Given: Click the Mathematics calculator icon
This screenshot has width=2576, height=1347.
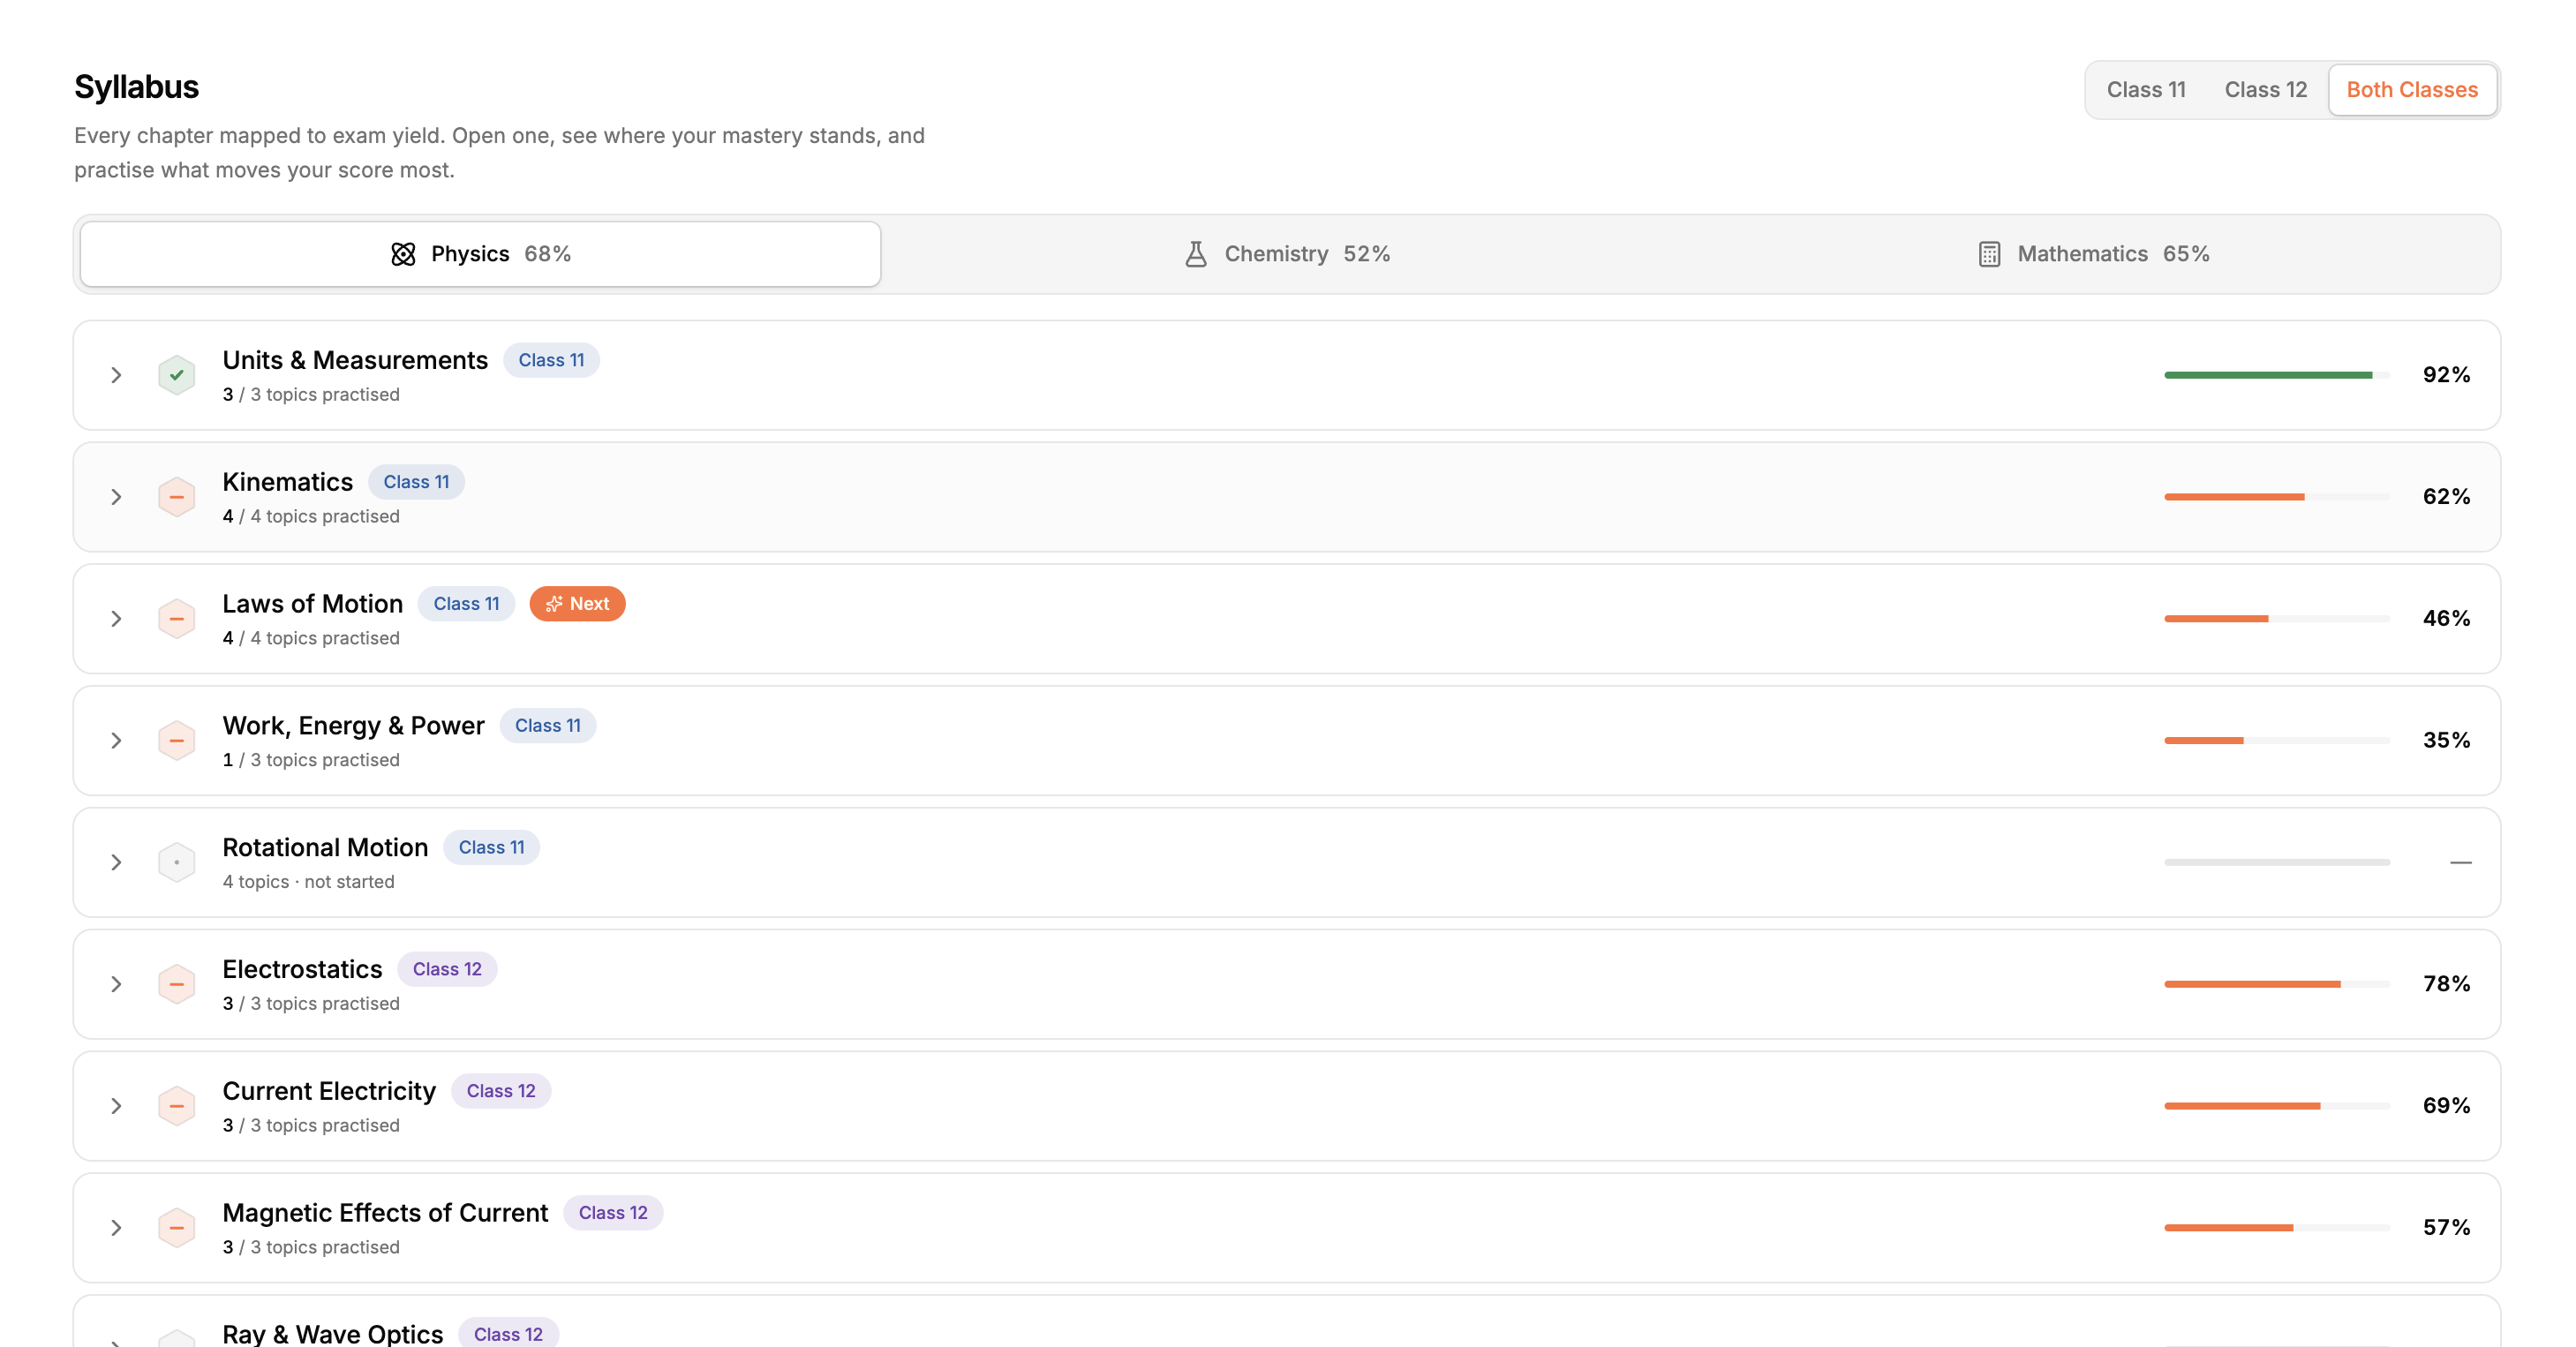Looking at the screenshot, I should pyautogui.click(x=1989, y=254).
